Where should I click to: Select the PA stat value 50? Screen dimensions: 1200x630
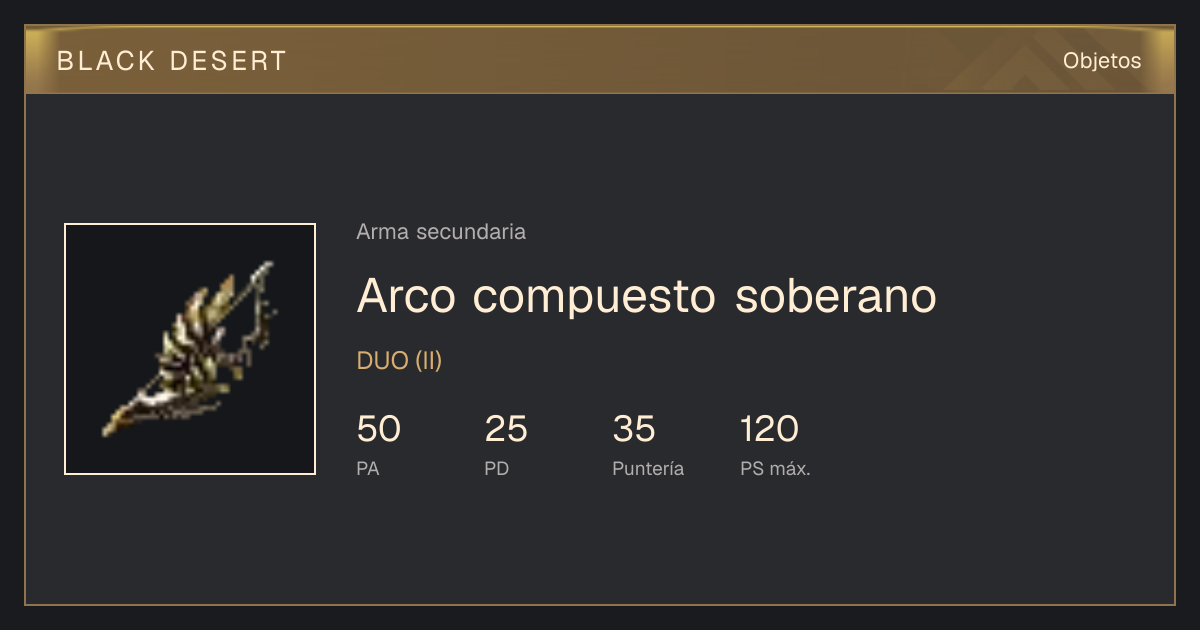click(x=378, y=429)
